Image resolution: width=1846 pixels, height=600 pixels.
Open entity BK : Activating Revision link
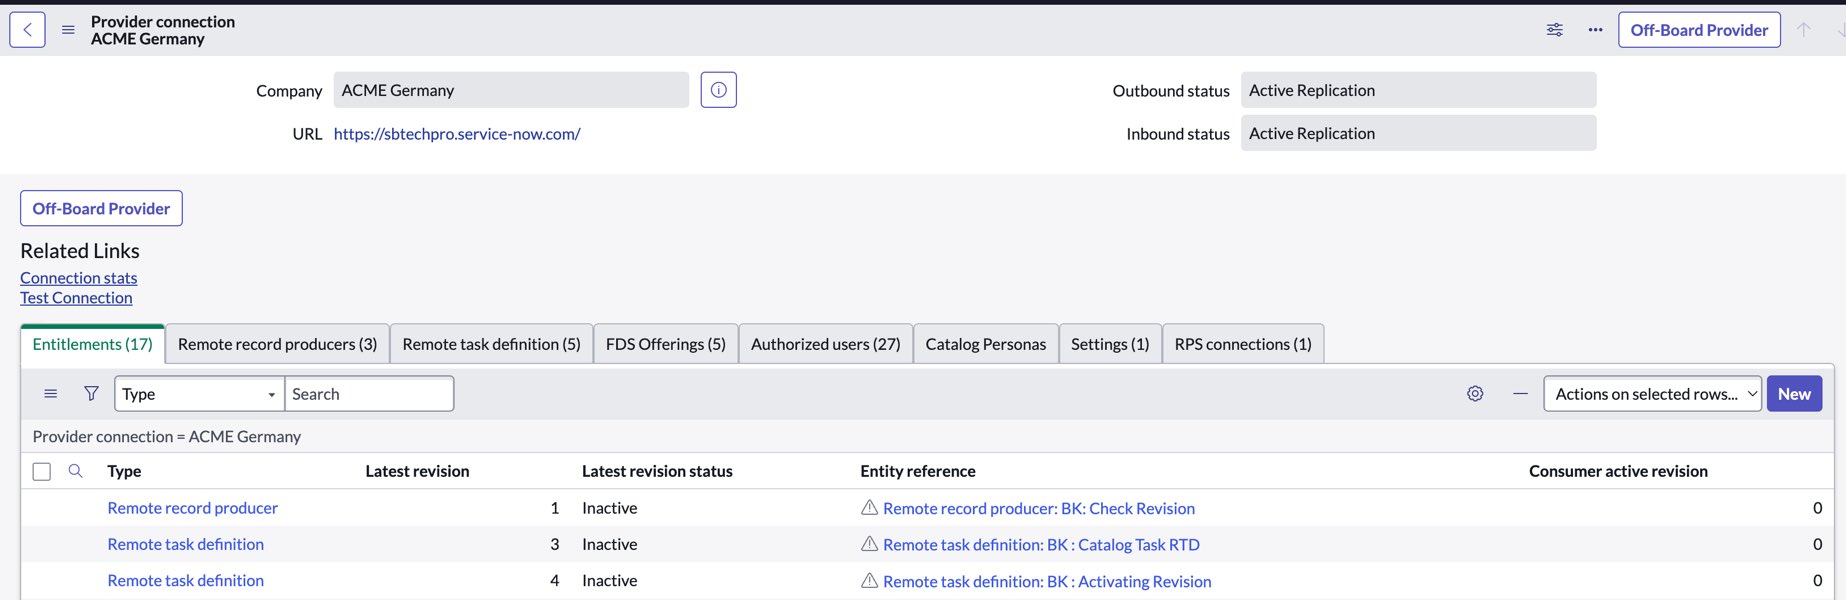point(1047,581)
